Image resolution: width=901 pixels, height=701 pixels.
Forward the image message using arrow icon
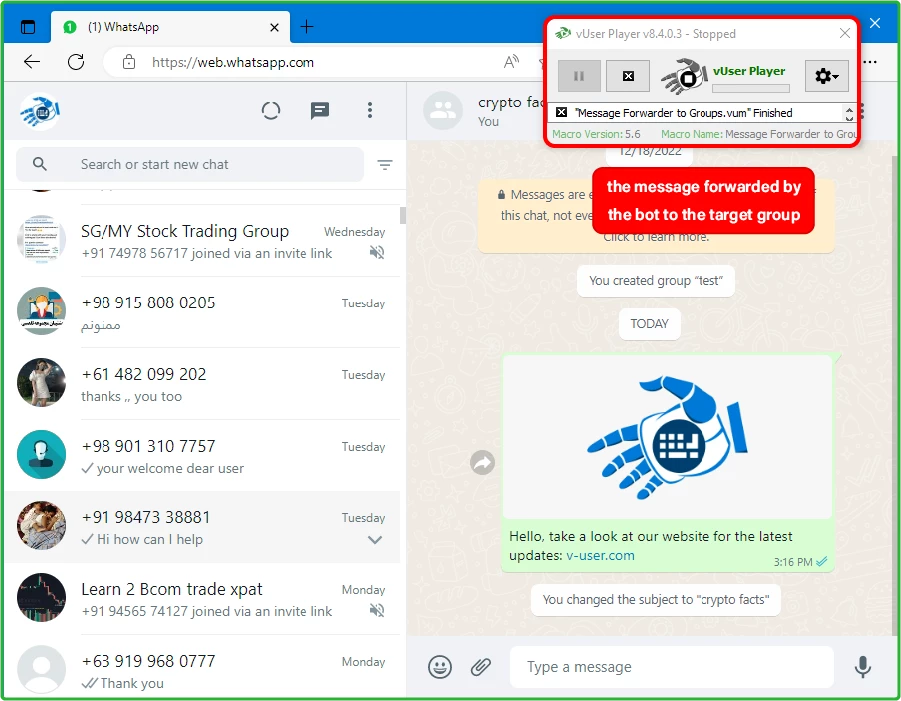[x=483, y=463]
